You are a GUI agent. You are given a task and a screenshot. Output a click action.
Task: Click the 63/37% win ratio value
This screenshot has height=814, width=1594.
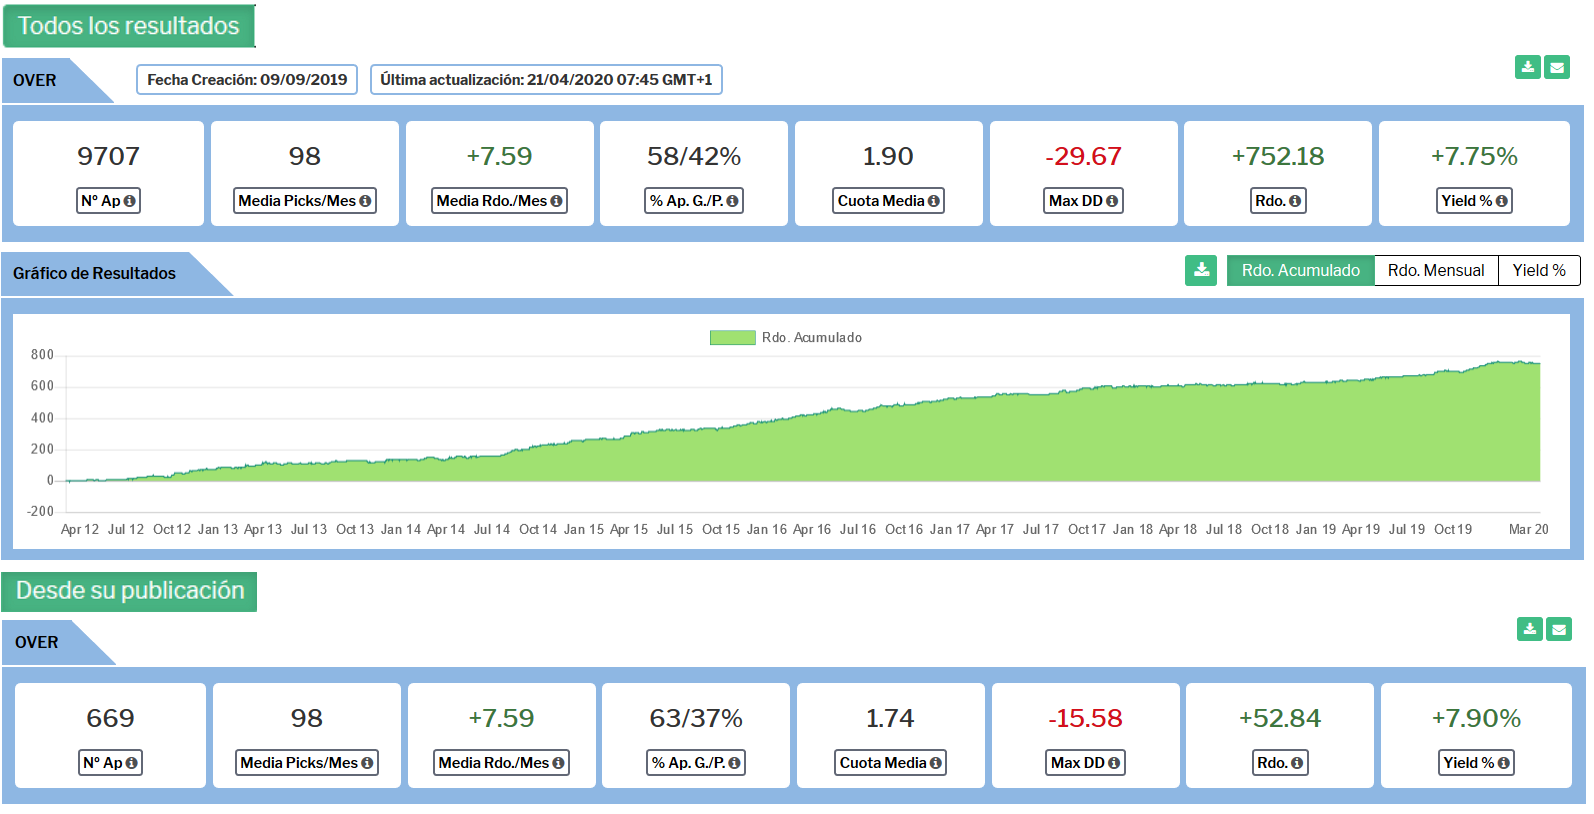point(696,718)
